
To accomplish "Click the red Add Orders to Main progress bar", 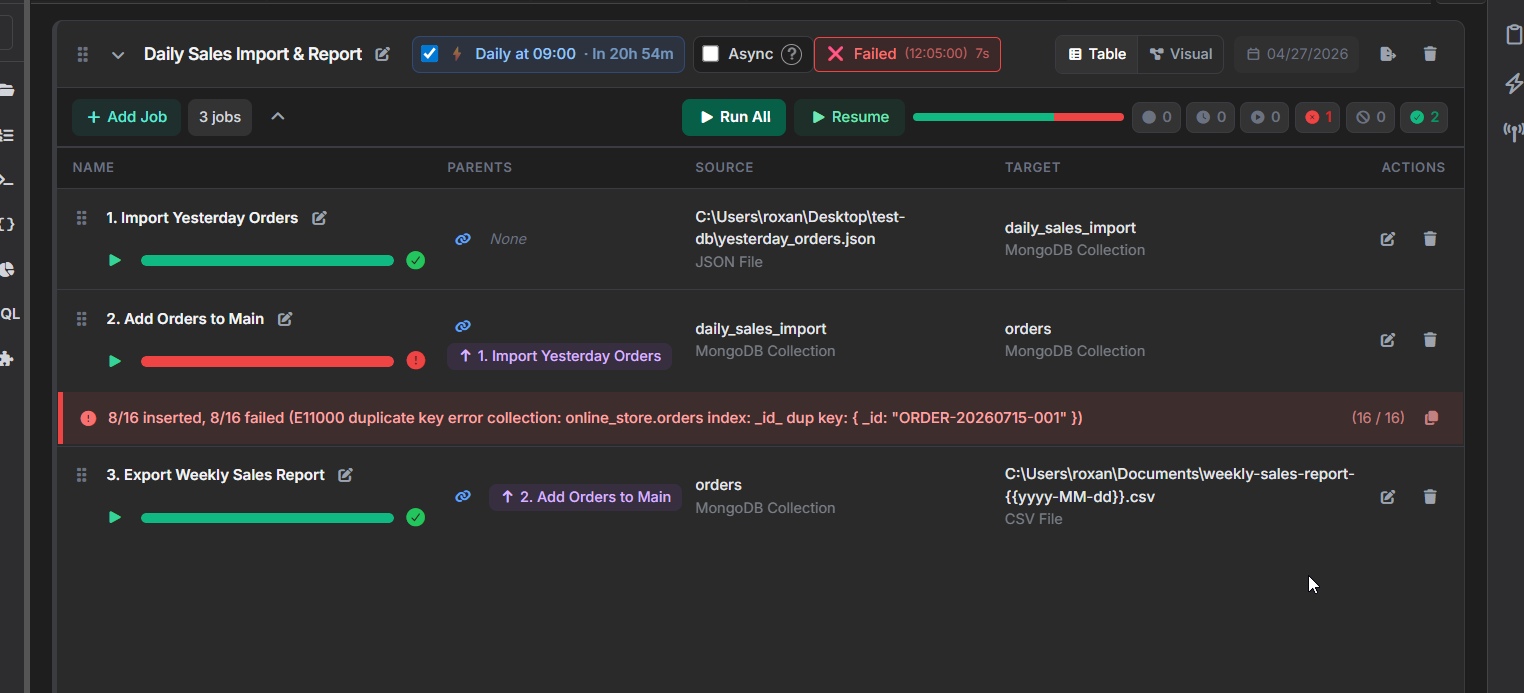I will point(267,361).
